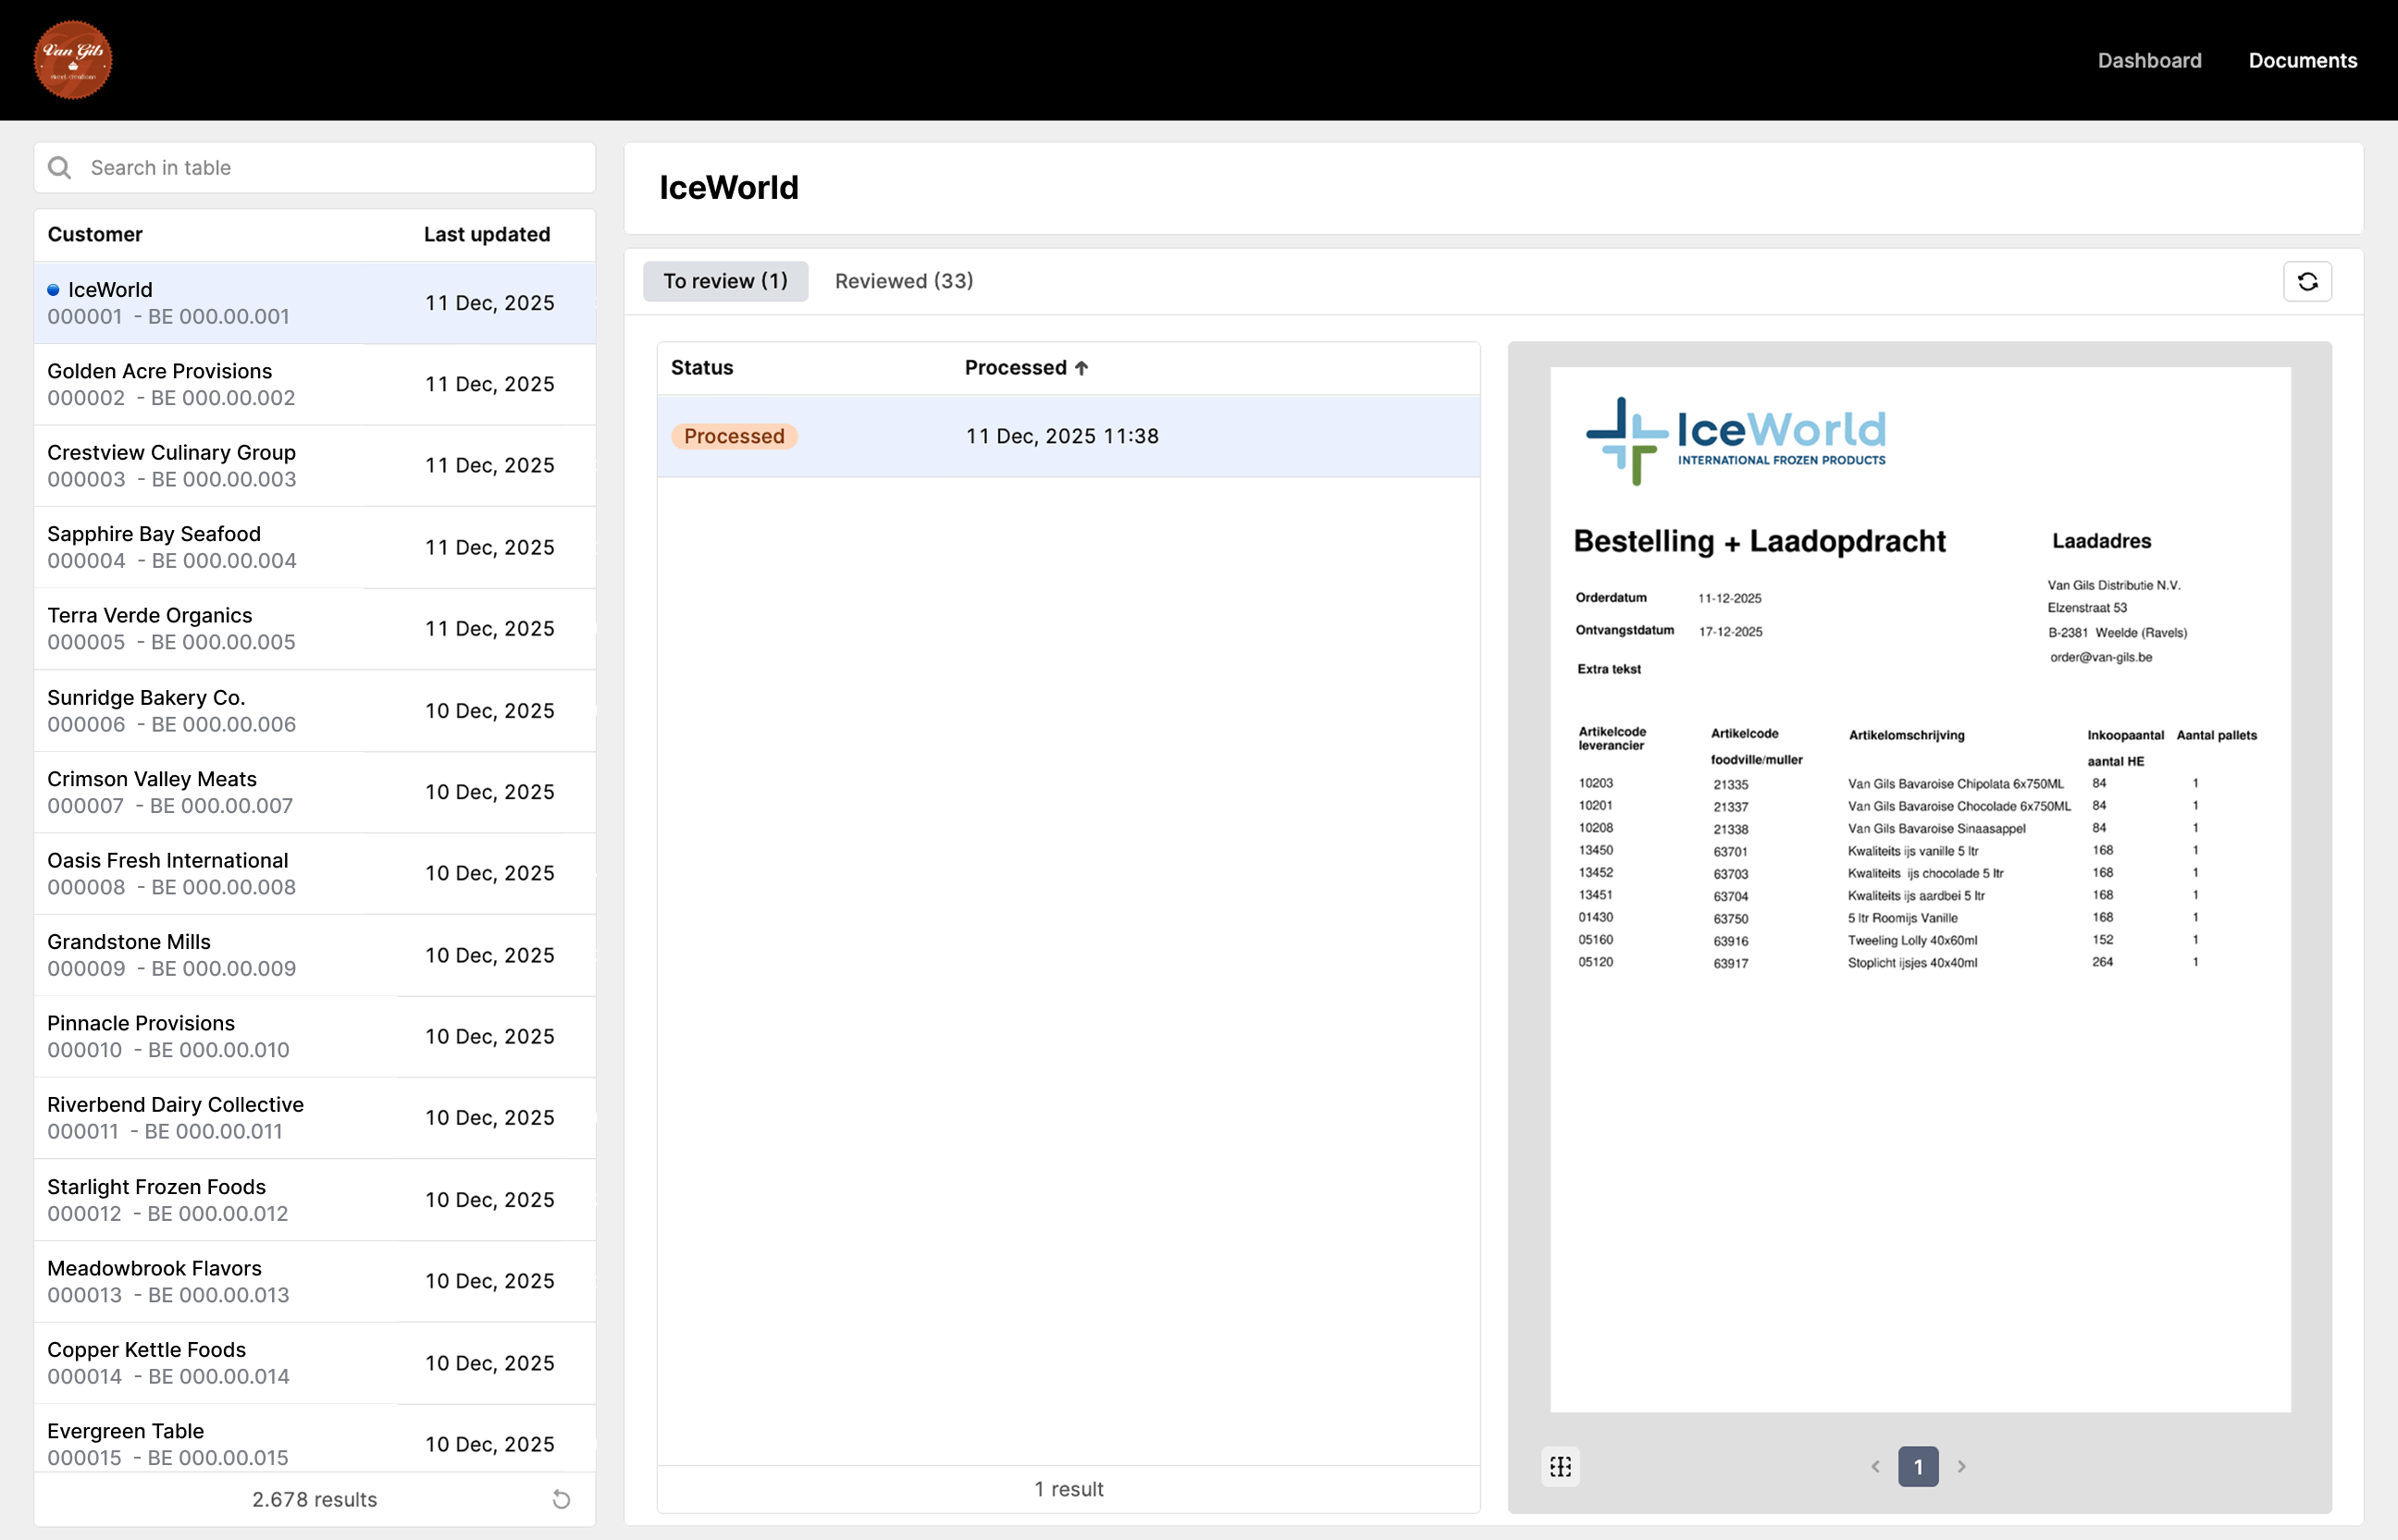Viewport: 2398px width, 1540px height.
Task: Click the Van Gils logo
Action: click(73, 60)
